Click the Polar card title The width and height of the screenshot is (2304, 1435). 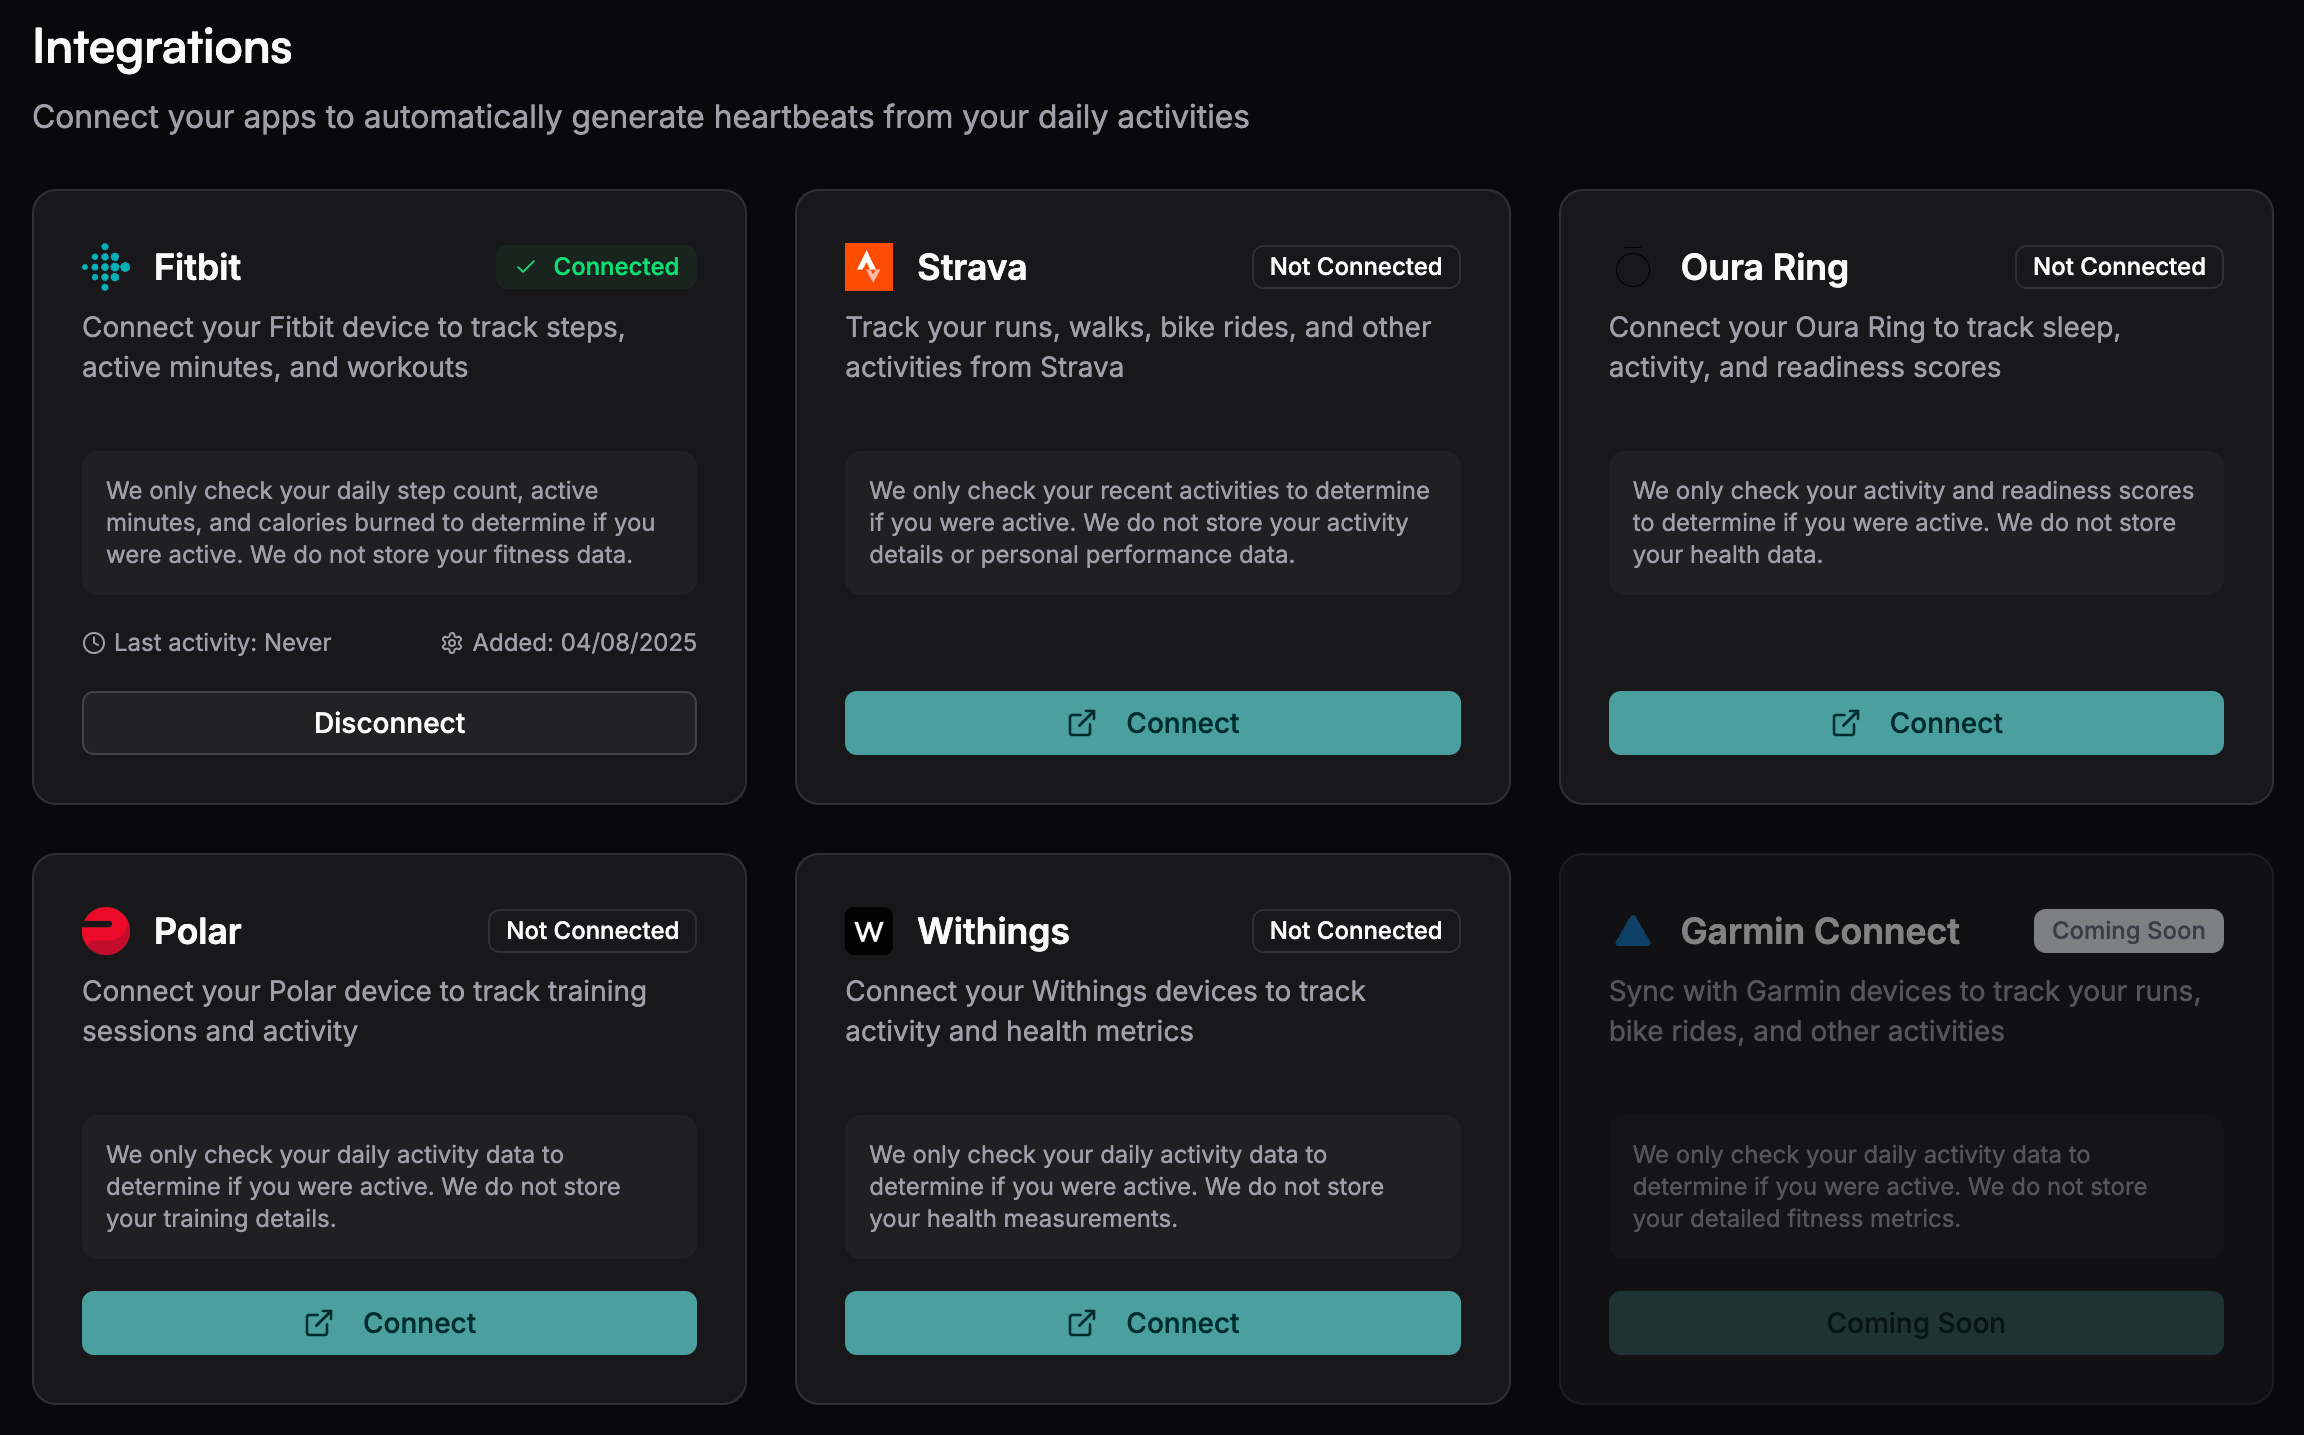click(197, 931)
